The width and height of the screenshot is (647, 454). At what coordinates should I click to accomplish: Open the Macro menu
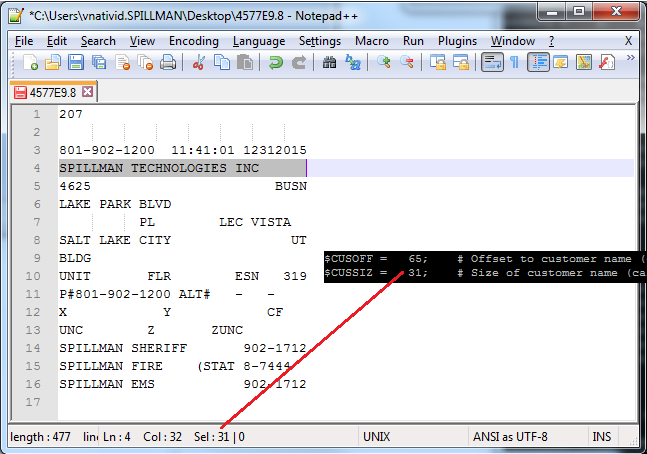pos(372,41)
